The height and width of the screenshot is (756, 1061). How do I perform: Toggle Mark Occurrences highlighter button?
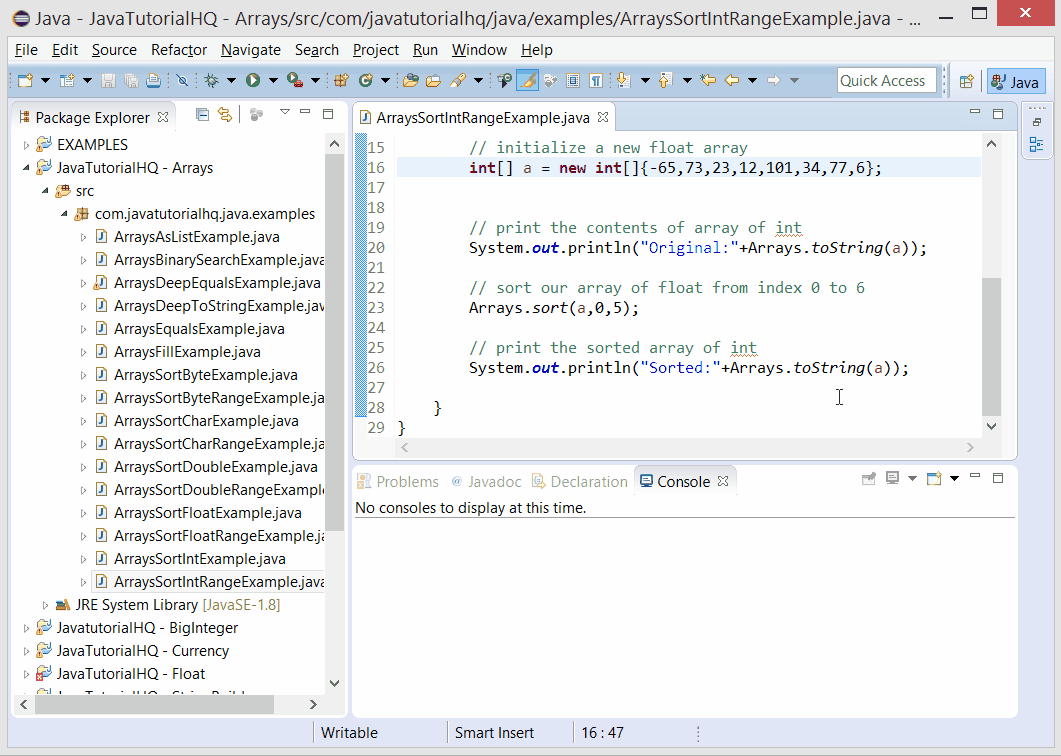tap(527, 81)
